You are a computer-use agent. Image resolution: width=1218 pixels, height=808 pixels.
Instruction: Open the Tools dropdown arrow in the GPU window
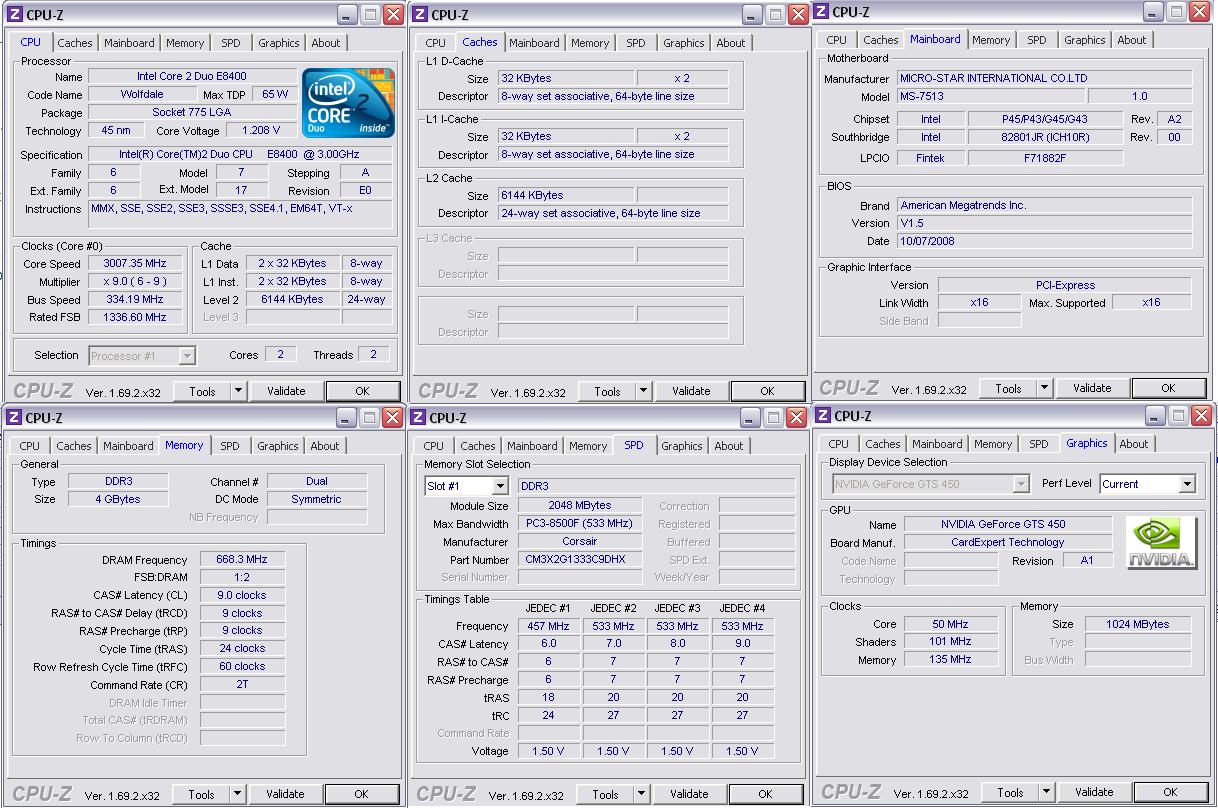tap(1046, 792)
